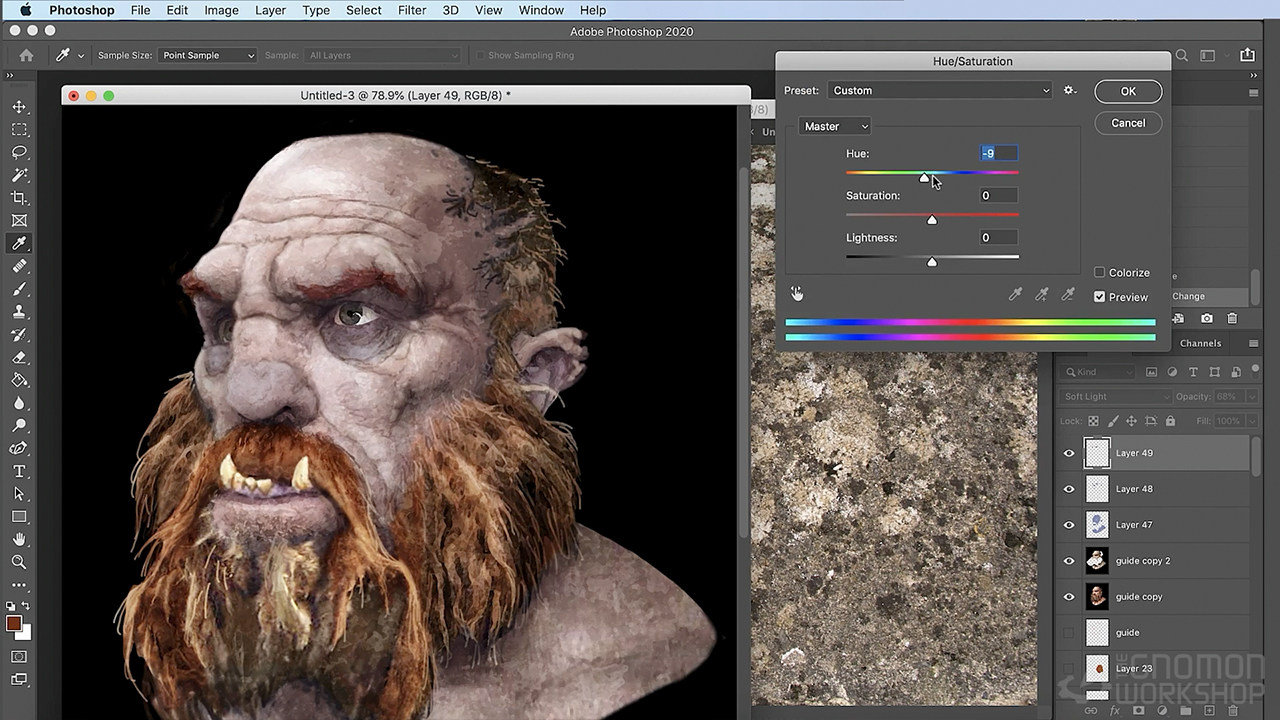Open the Preset dropdown showing Custom
Screen dimensions: 1280x720
point(939,90)
